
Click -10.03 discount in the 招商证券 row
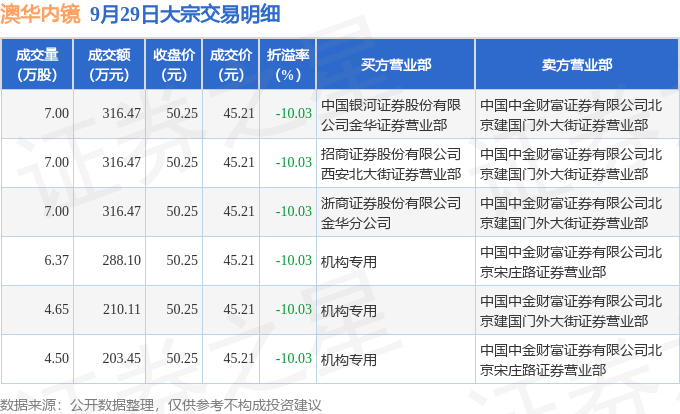(x=294, y=163)
